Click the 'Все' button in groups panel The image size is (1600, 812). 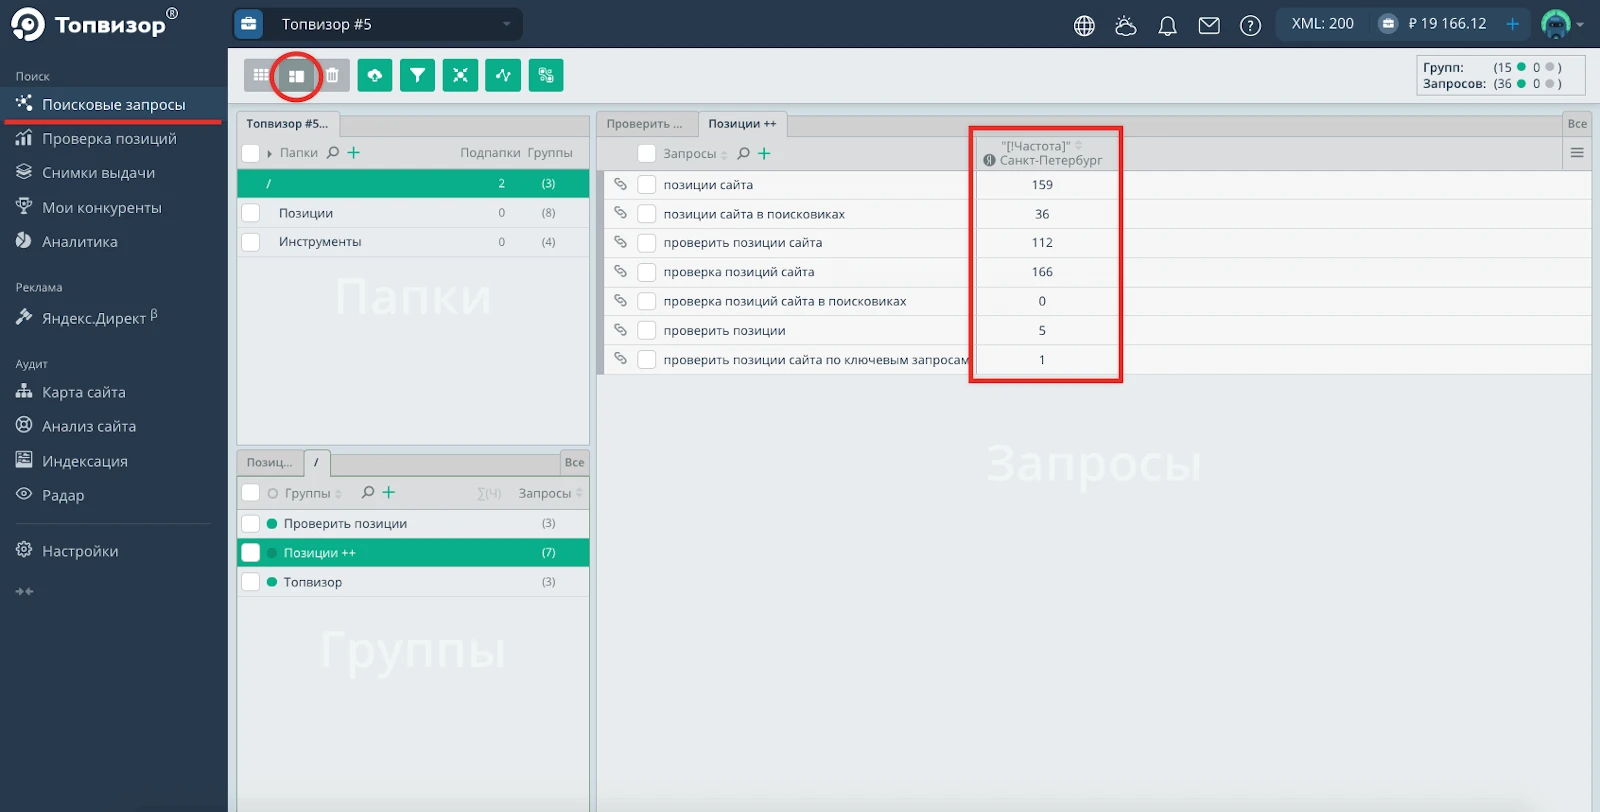click(x=574, y=463)
